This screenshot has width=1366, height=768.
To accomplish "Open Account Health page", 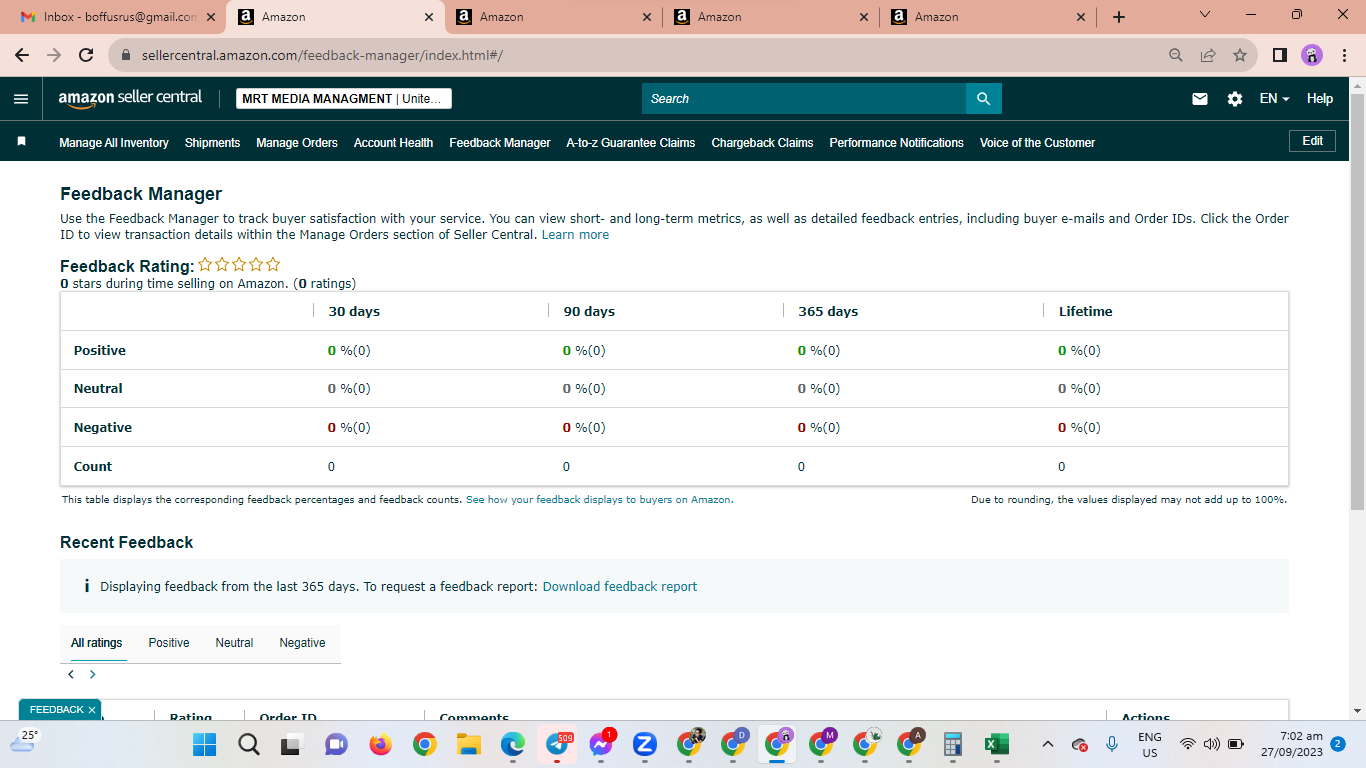I will (393, 143).
